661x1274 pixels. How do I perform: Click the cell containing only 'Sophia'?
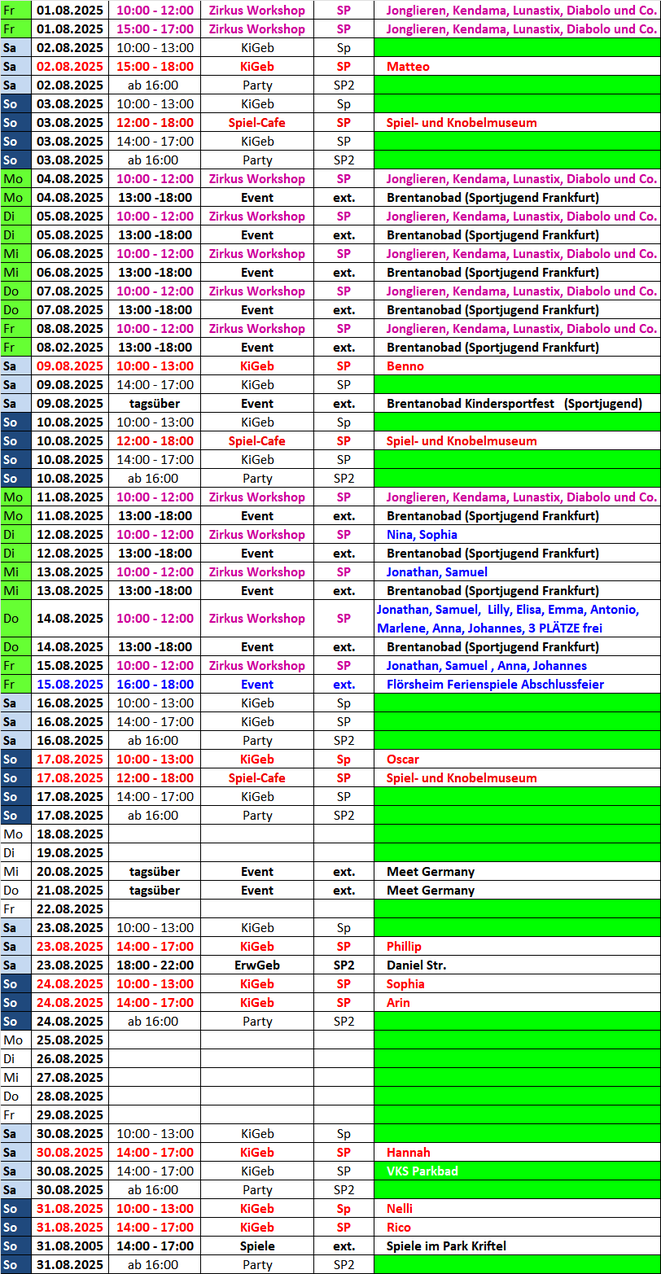[517, 984]
